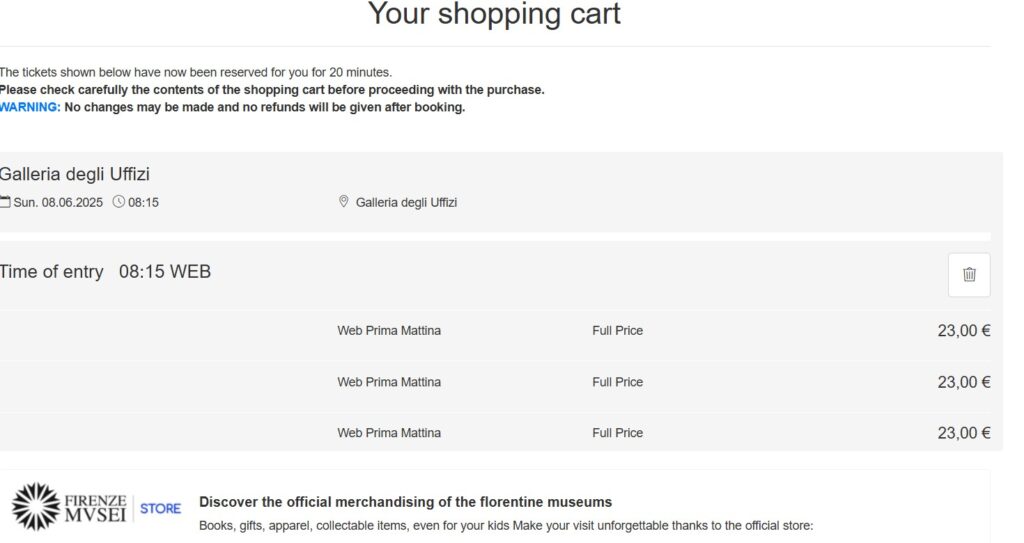Click the last 23,00 € price

click(x=964, y=433)
